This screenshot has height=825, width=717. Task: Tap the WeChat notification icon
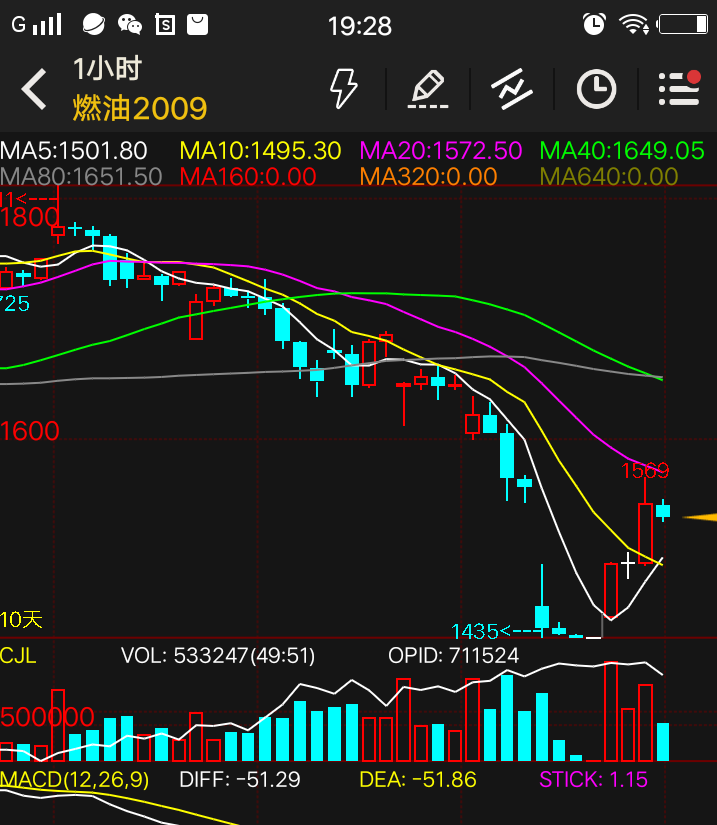[129, 24]
